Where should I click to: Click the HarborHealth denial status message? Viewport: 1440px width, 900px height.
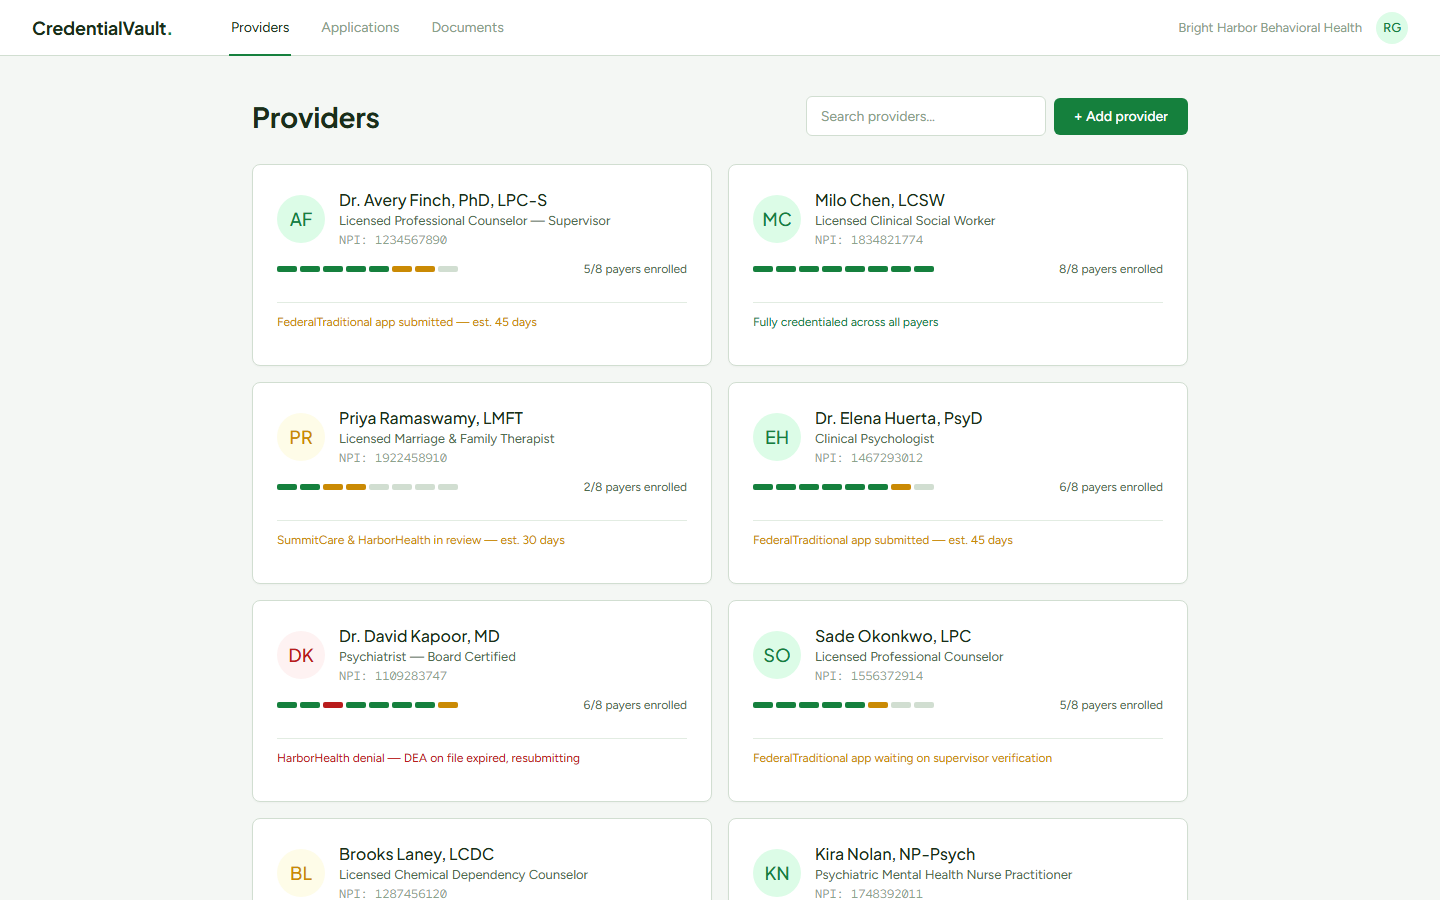point(428,758)
